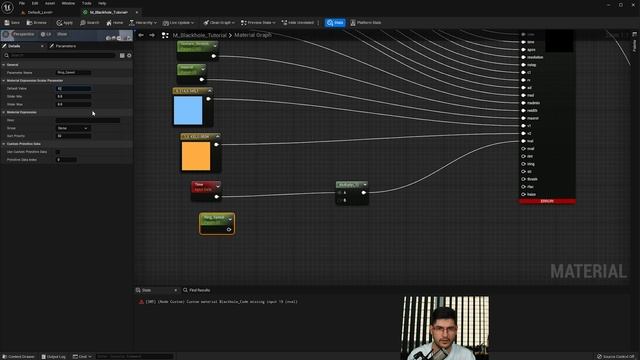Edit the Parameter Name field
This screenshot has width=640, height=360.
(73, 73)
